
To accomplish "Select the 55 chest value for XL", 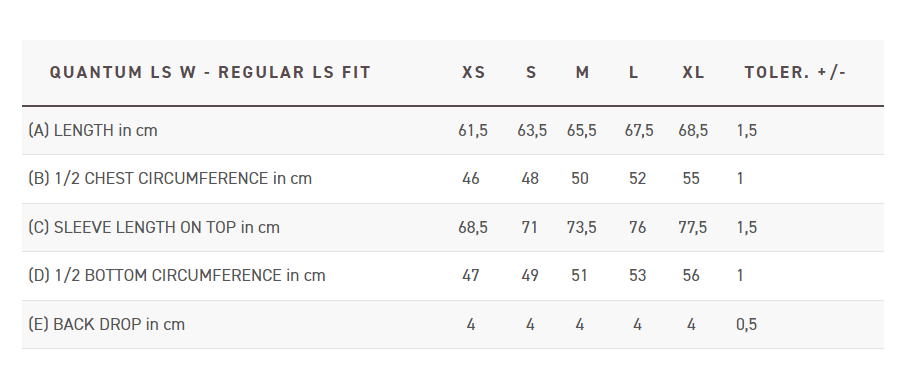I will click(691, 179).
